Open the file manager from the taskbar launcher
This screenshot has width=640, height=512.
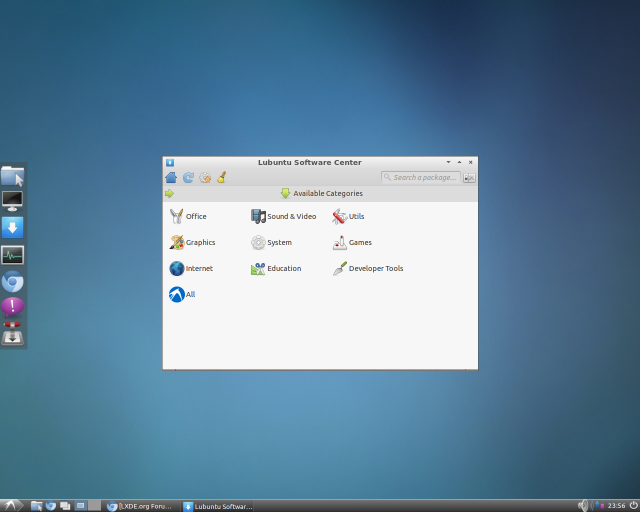coord(36,506)
